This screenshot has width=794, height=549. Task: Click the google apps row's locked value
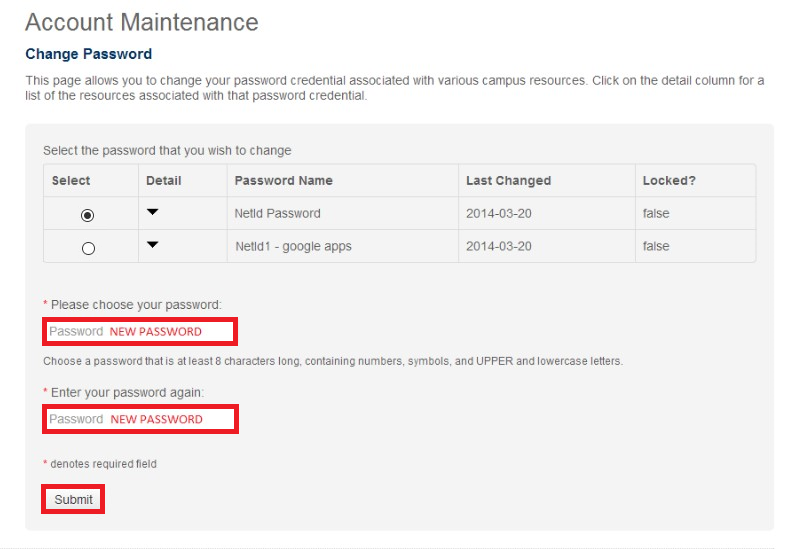656,246
